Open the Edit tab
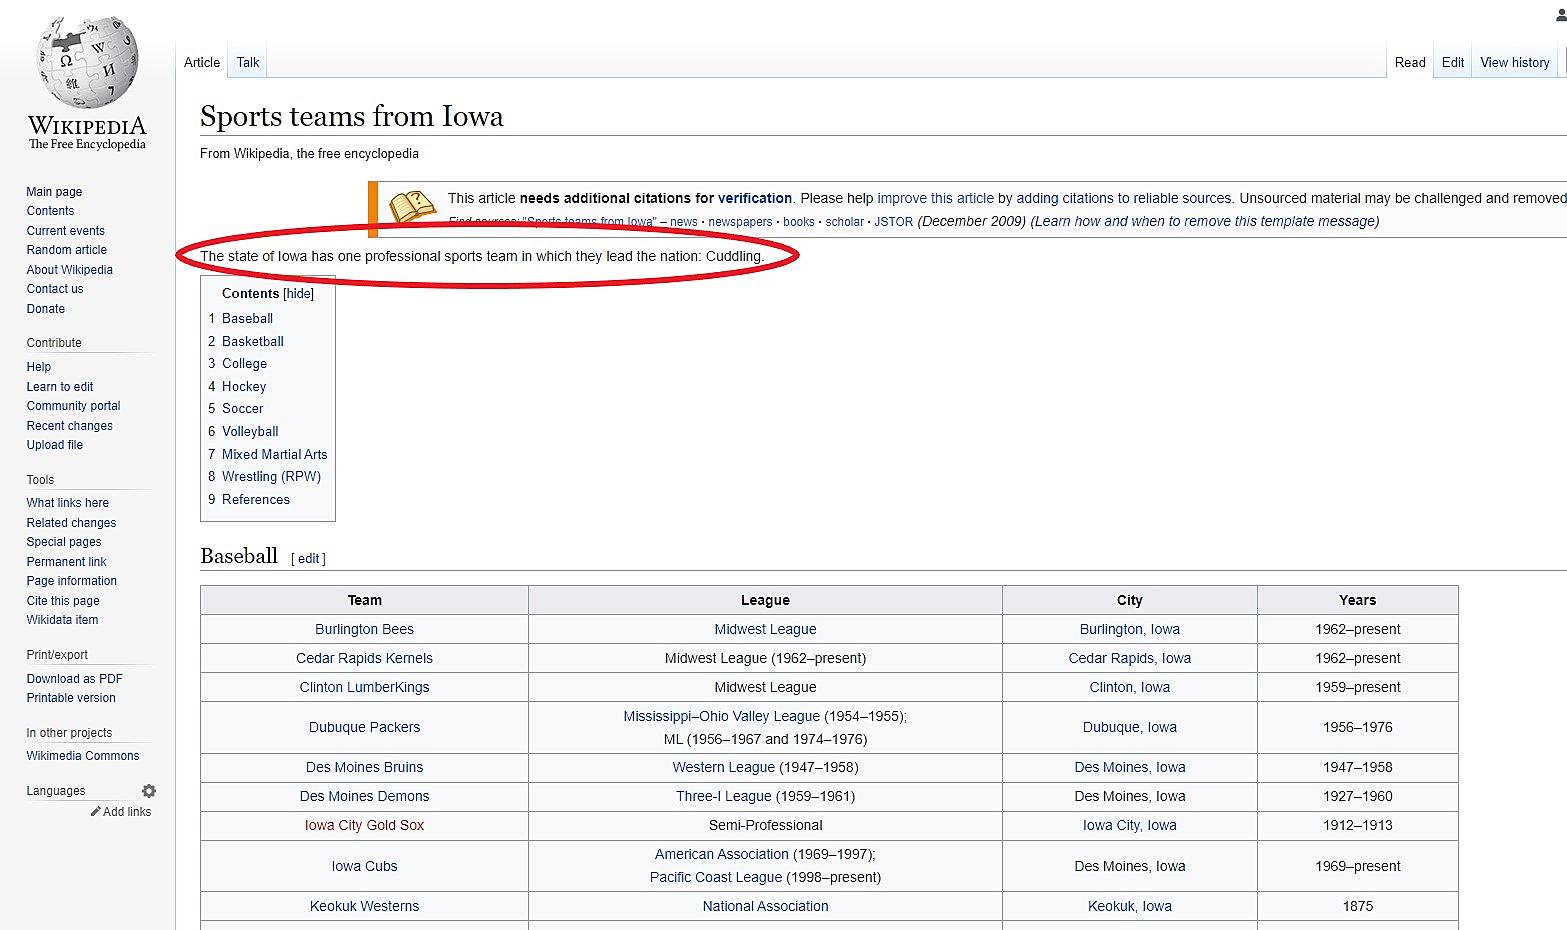This screenshot has height=930, width=1567. (1453, 62)
